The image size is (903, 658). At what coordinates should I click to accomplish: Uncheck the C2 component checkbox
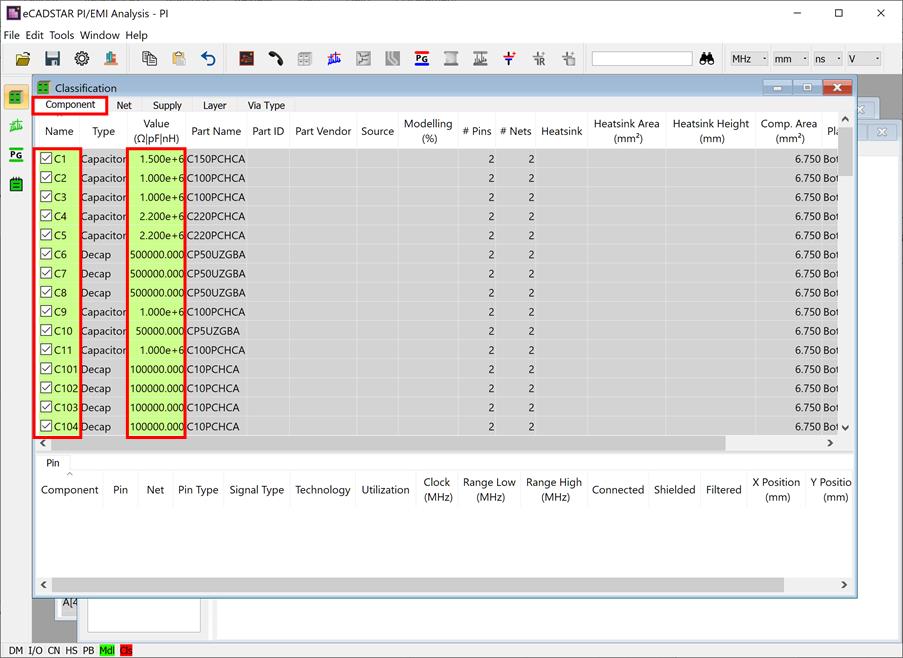point(46,177)
